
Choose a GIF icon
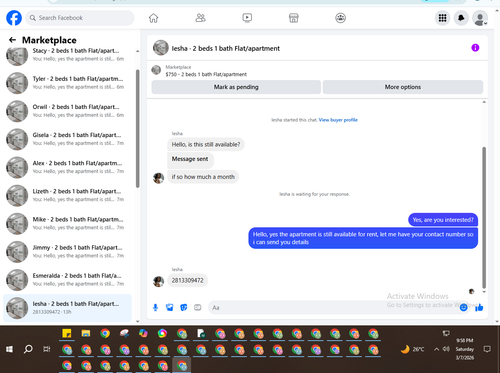tap(198, 307)
